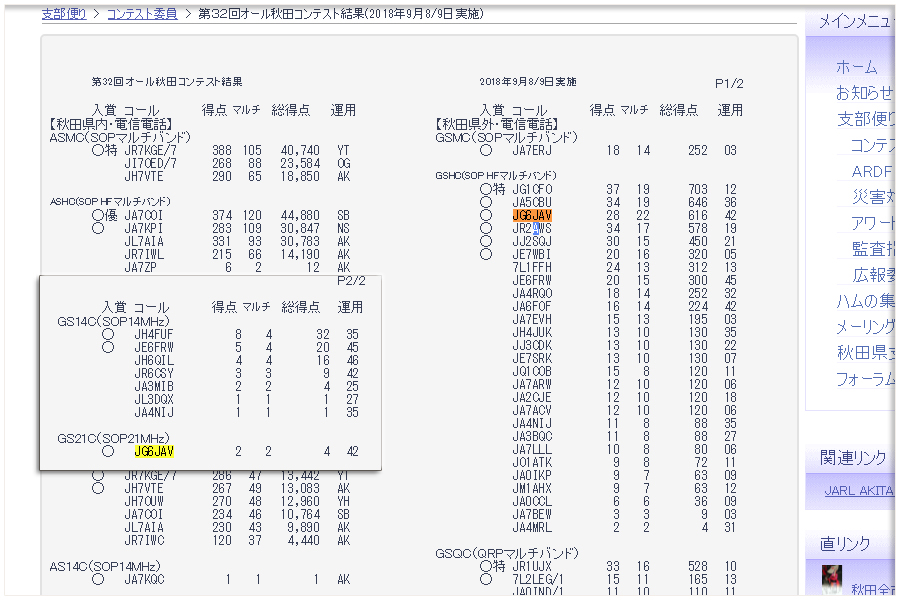This screenshot has height=600, width=900.
Task: Select 支部便り in the main menu sidebar
Action: pyautogui.click(x=865, y=119)
